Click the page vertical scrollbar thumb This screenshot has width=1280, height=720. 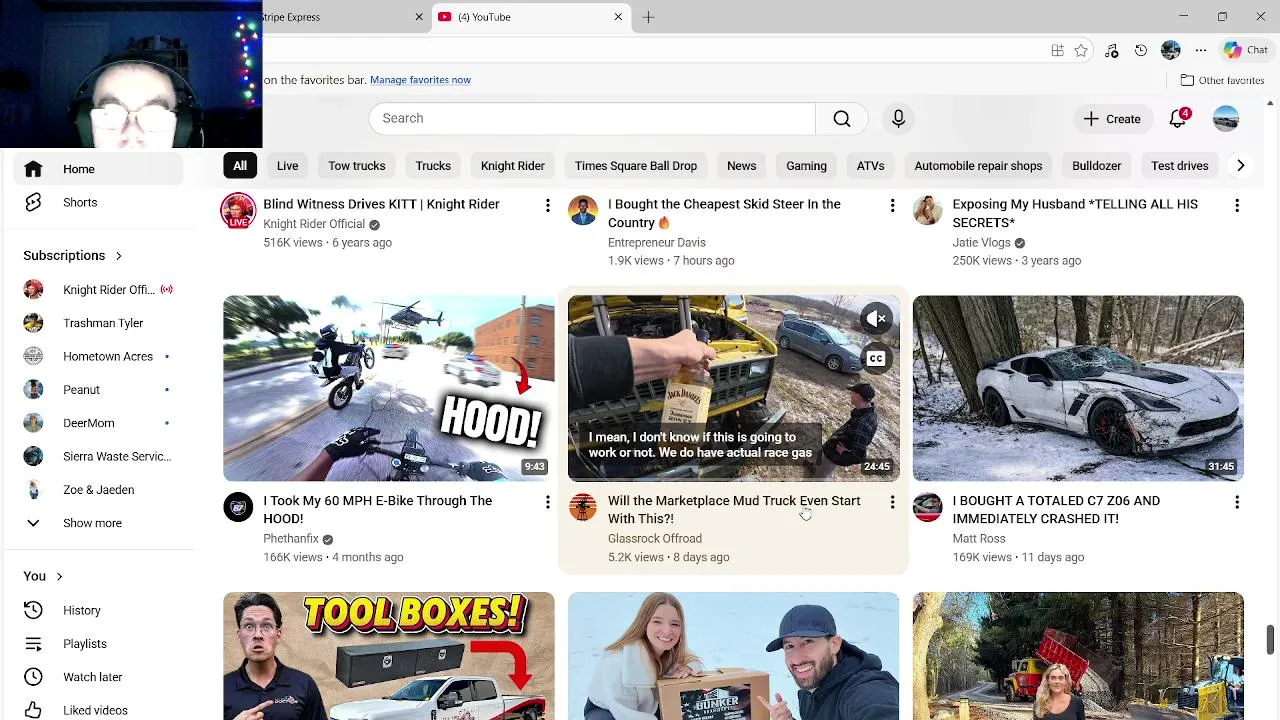pyautogui.click(x=1270, y=640)
